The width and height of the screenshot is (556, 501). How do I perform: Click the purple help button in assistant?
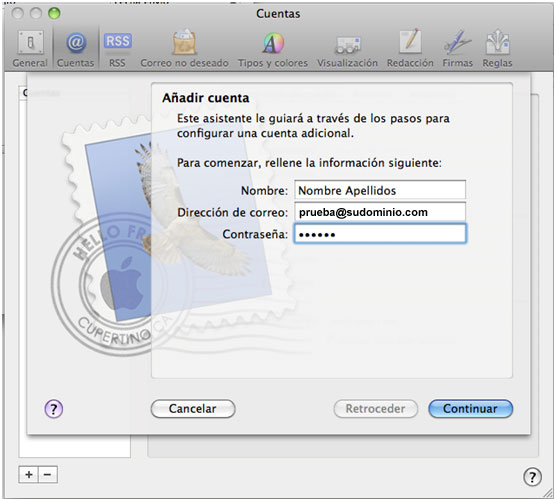[54, 409]
